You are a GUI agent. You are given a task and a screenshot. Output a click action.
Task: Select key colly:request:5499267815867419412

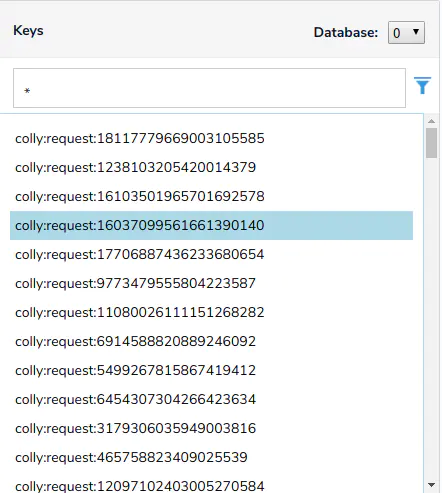211,370
